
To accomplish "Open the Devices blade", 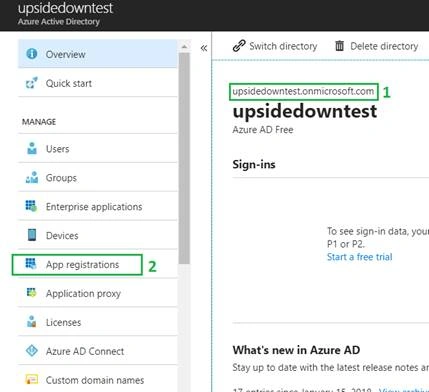I will click(97, 235).
